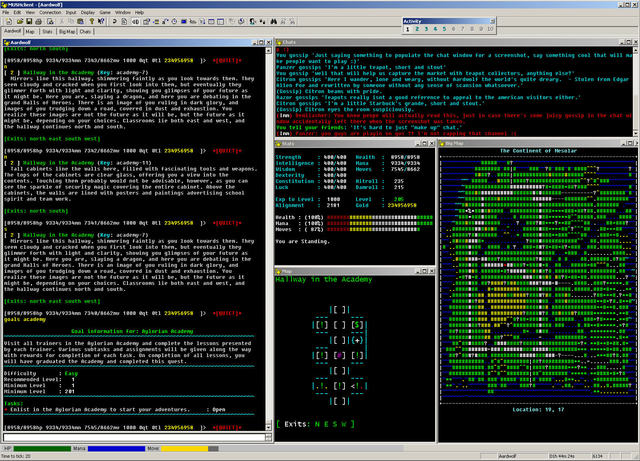
Task: Click the yellow key toolbar icon
Action: coord(92,21)
